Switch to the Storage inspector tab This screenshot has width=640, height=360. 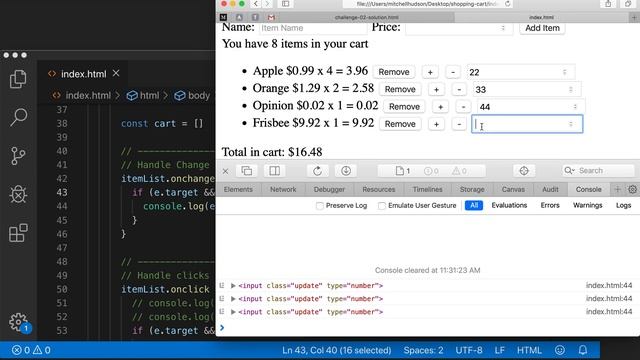[472, 189]
